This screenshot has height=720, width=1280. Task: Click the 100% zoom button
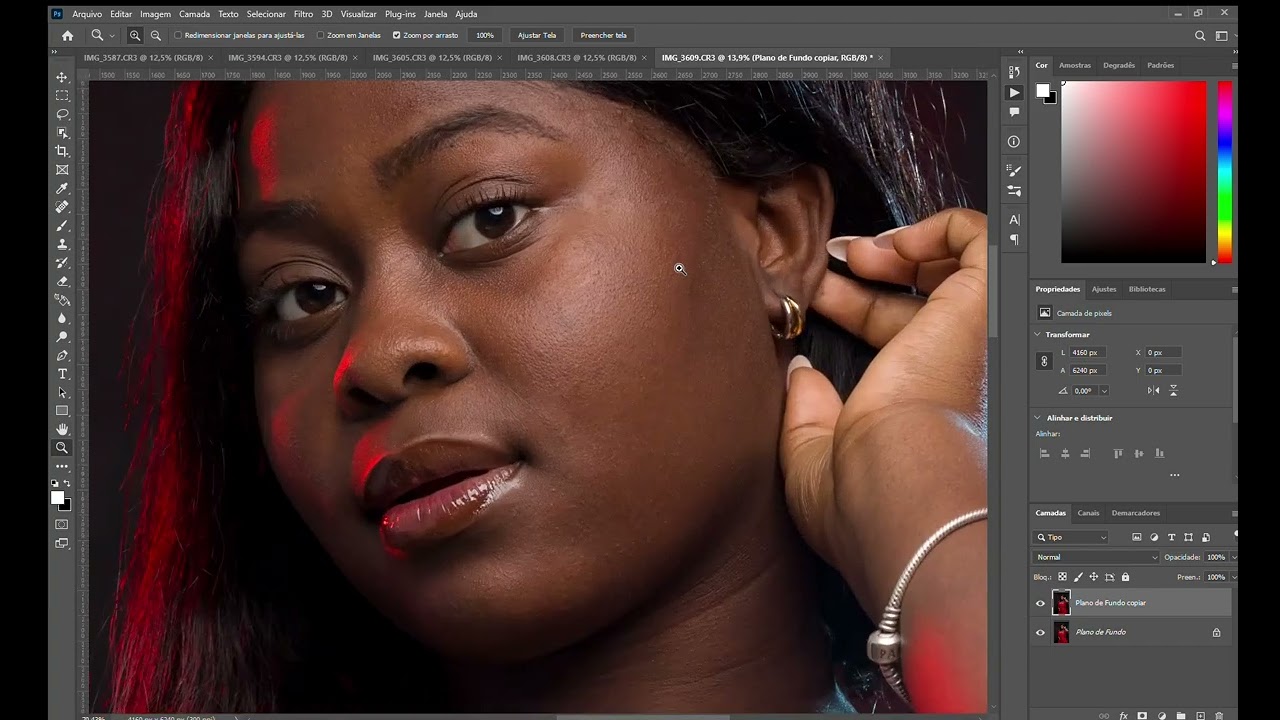coord(485,35)
